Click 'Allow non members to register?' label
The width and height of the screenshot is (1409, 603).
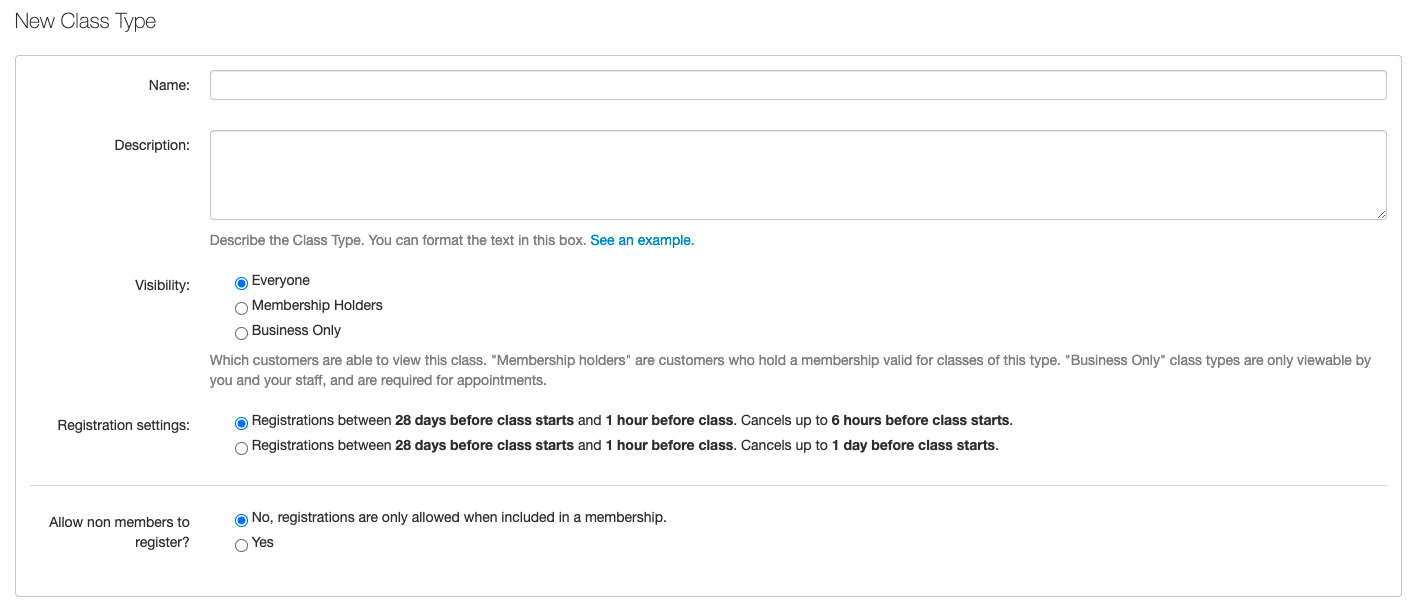pyautogui.click(x=119, y=532)
